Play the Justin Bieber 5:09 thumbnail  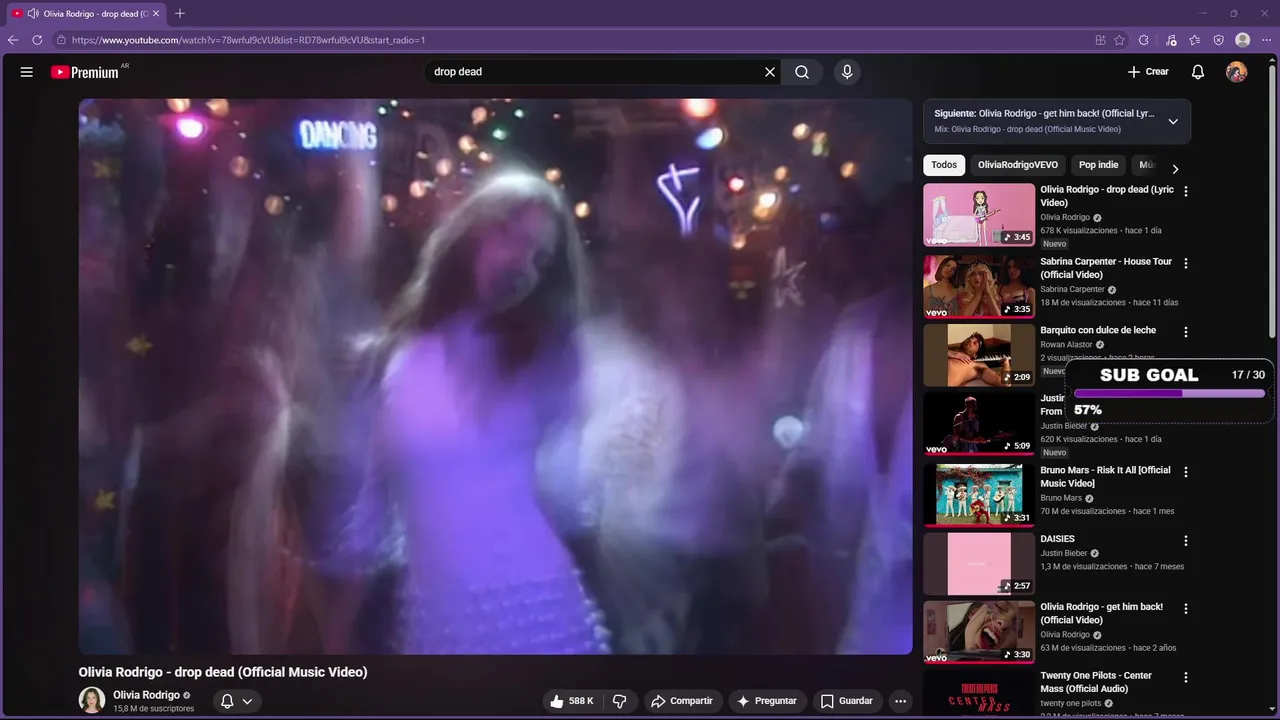point(979,424)
